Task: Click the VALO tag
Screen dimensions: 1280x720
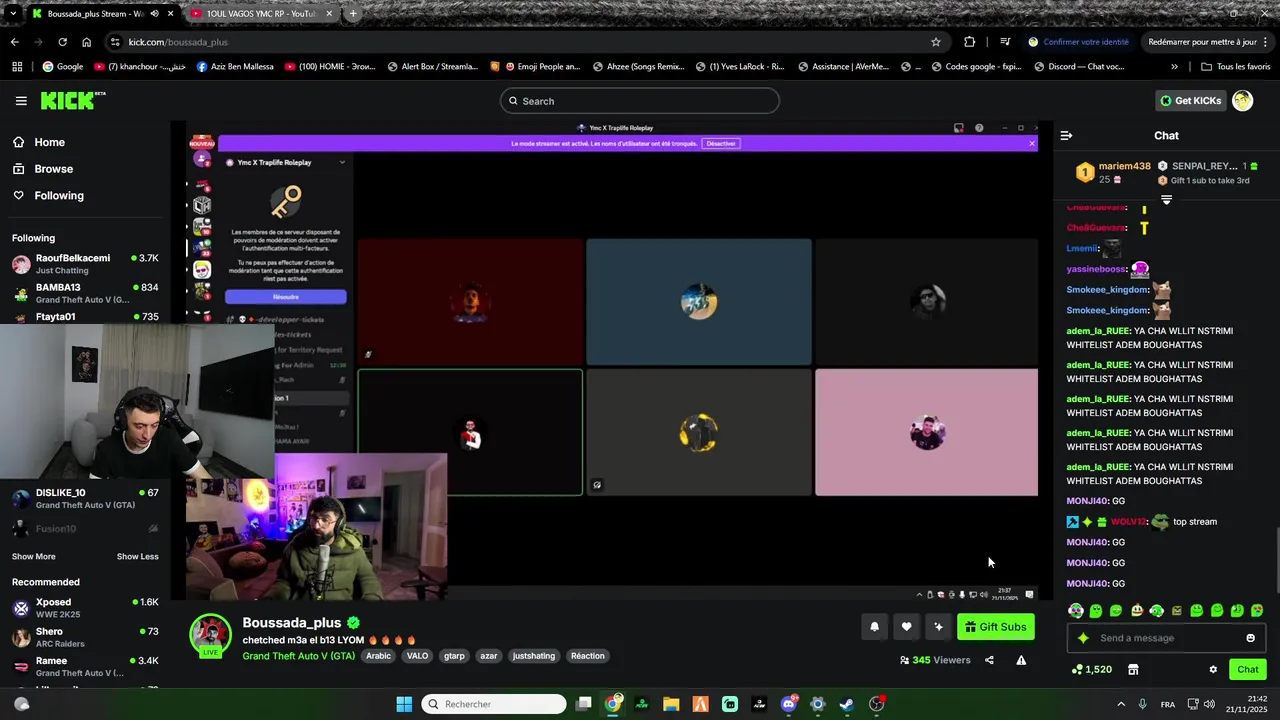Action: (x=417, y=656)
